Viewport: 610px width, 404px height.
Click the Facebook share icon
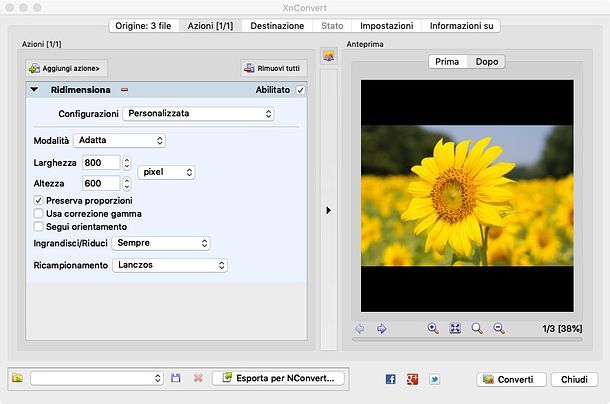[x=390, y=379]
